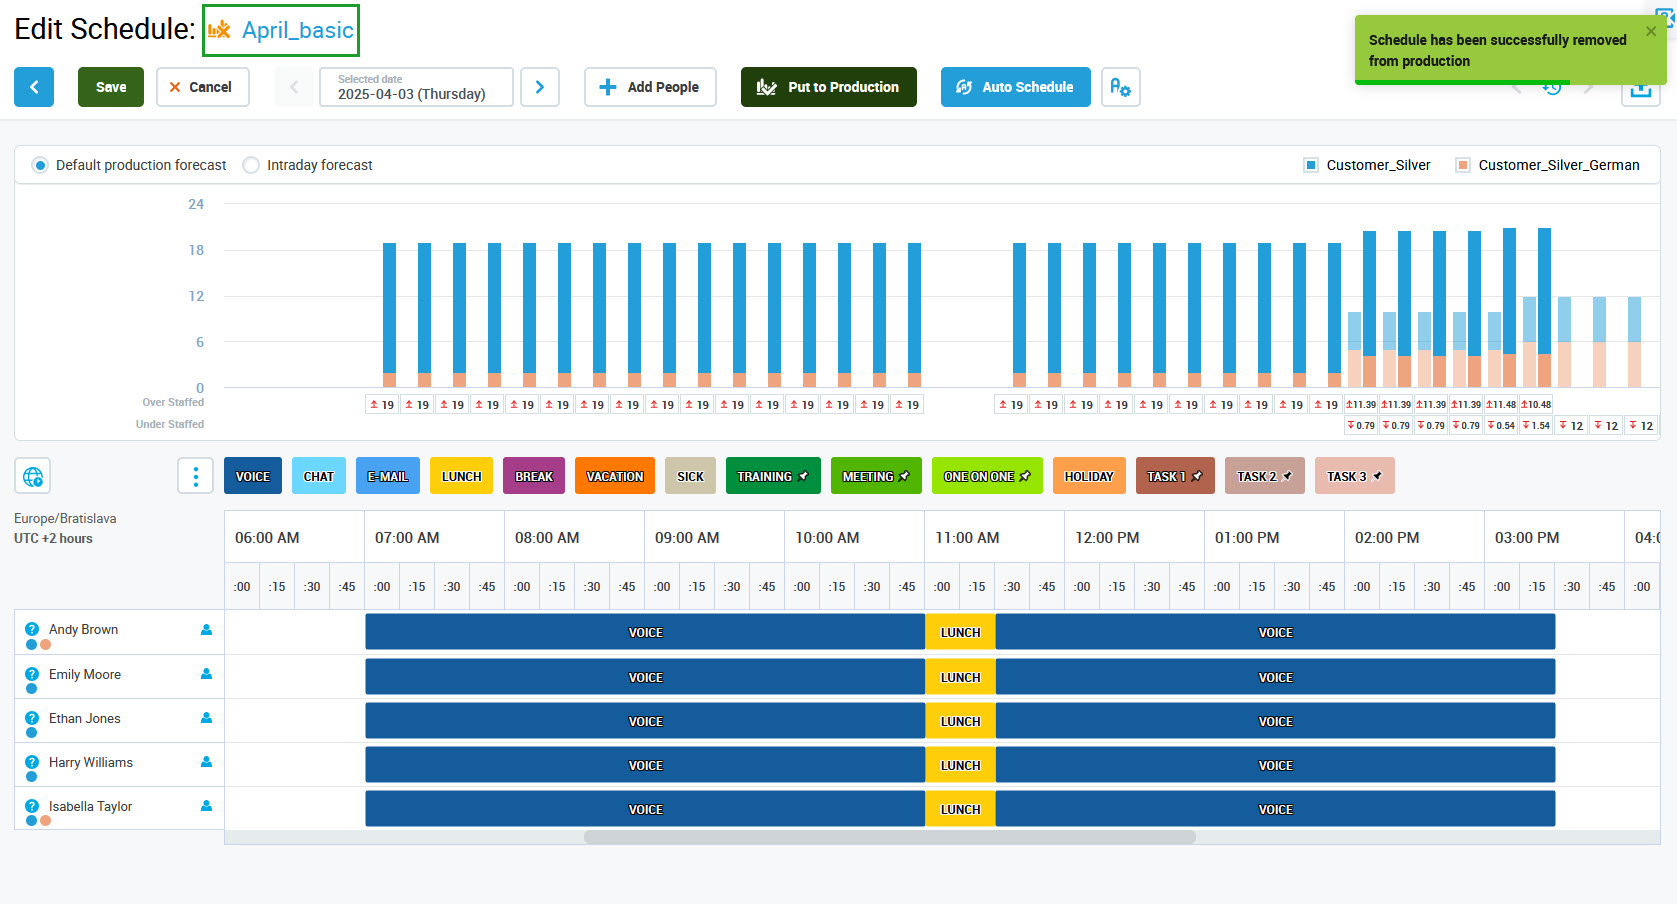Click the export icon at top right
Screen dimensions: 1677x904
[x=1640, y=91]
